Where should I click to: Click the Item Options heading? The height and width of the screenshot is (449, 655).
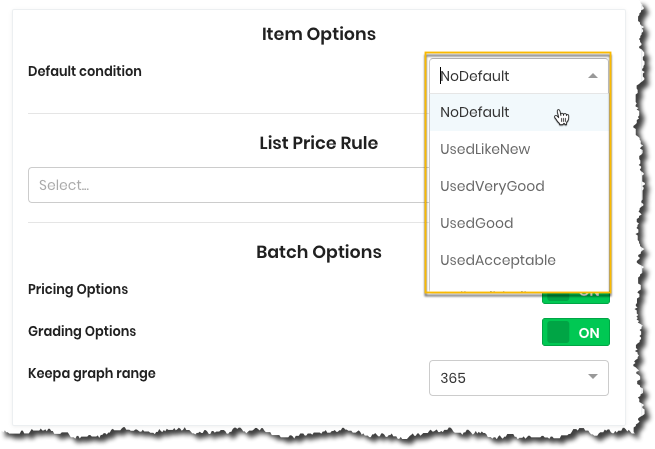[x=319, y=34]
